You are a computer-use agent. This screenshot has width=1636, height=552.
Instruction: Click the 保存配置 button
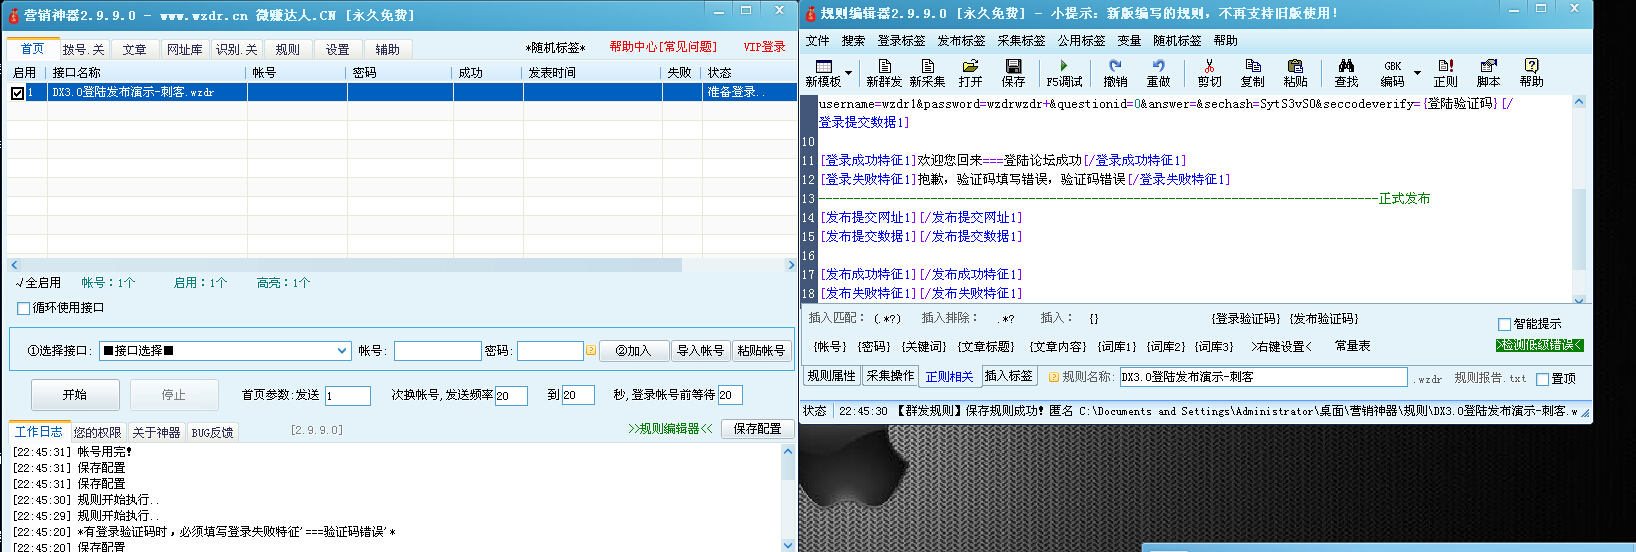(757, 428)
